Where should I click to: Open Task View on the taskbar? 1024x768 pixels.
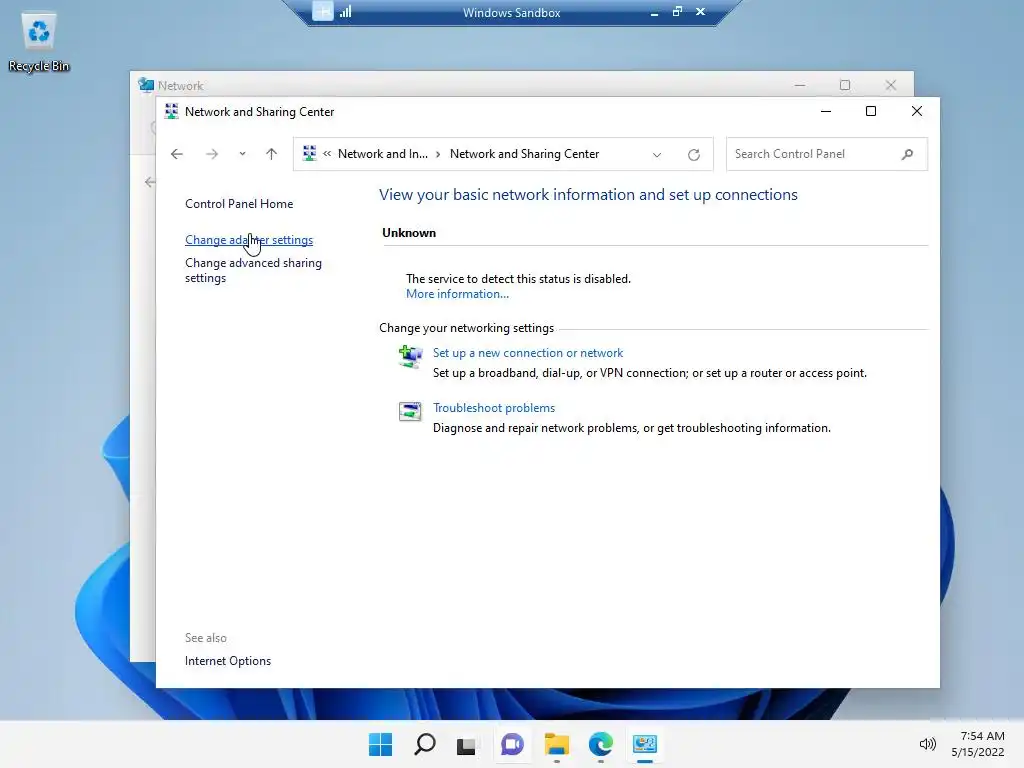[x=466, y=745]
